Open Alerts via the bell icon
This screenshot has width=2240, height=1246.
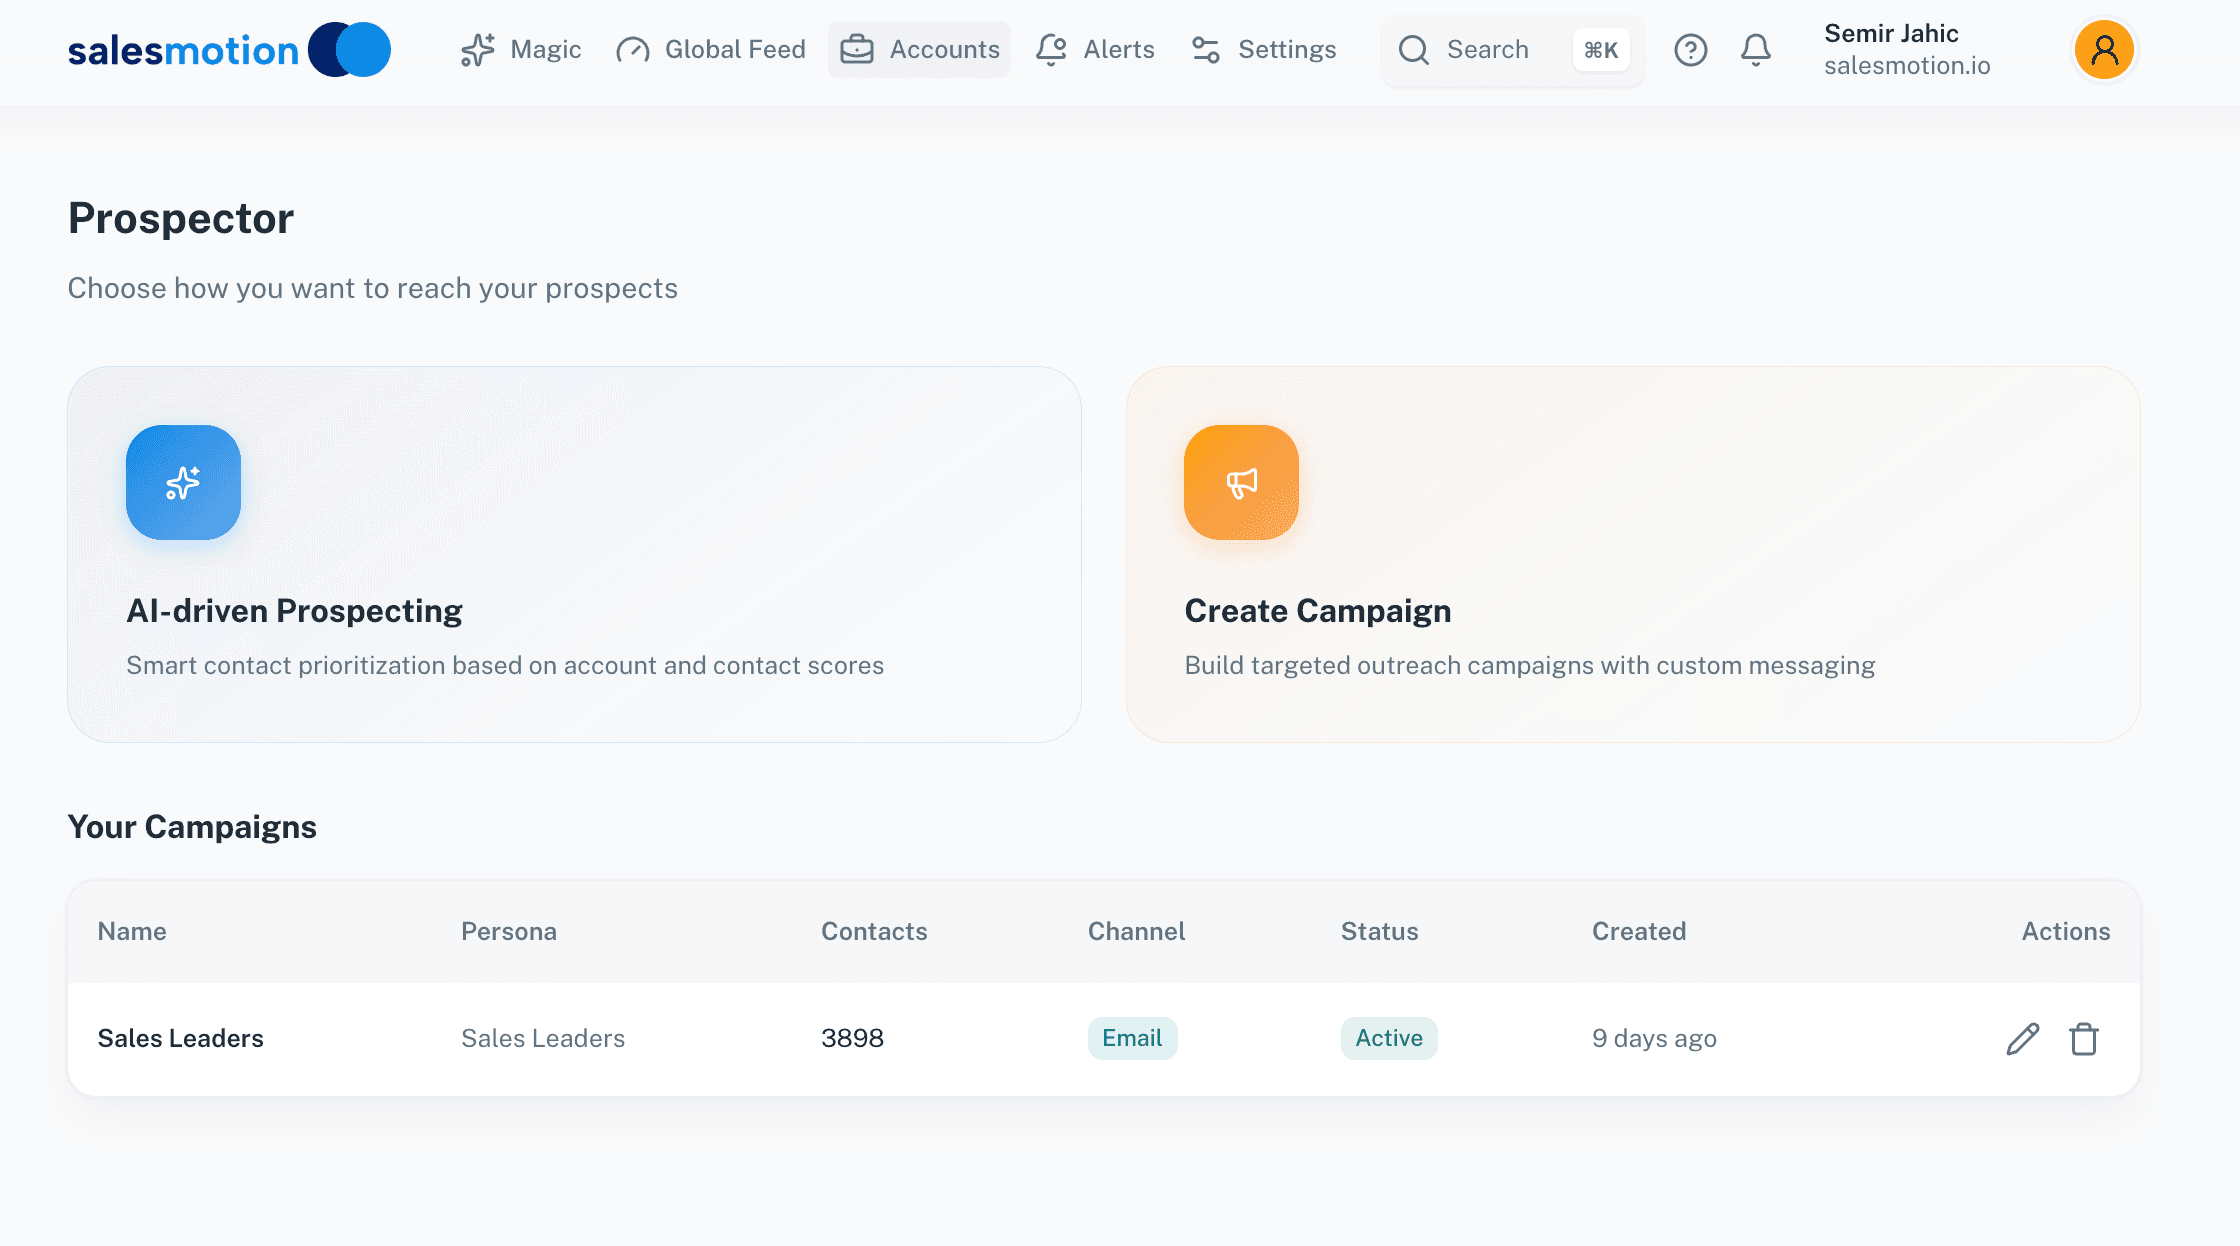(x=1050, y=49)
